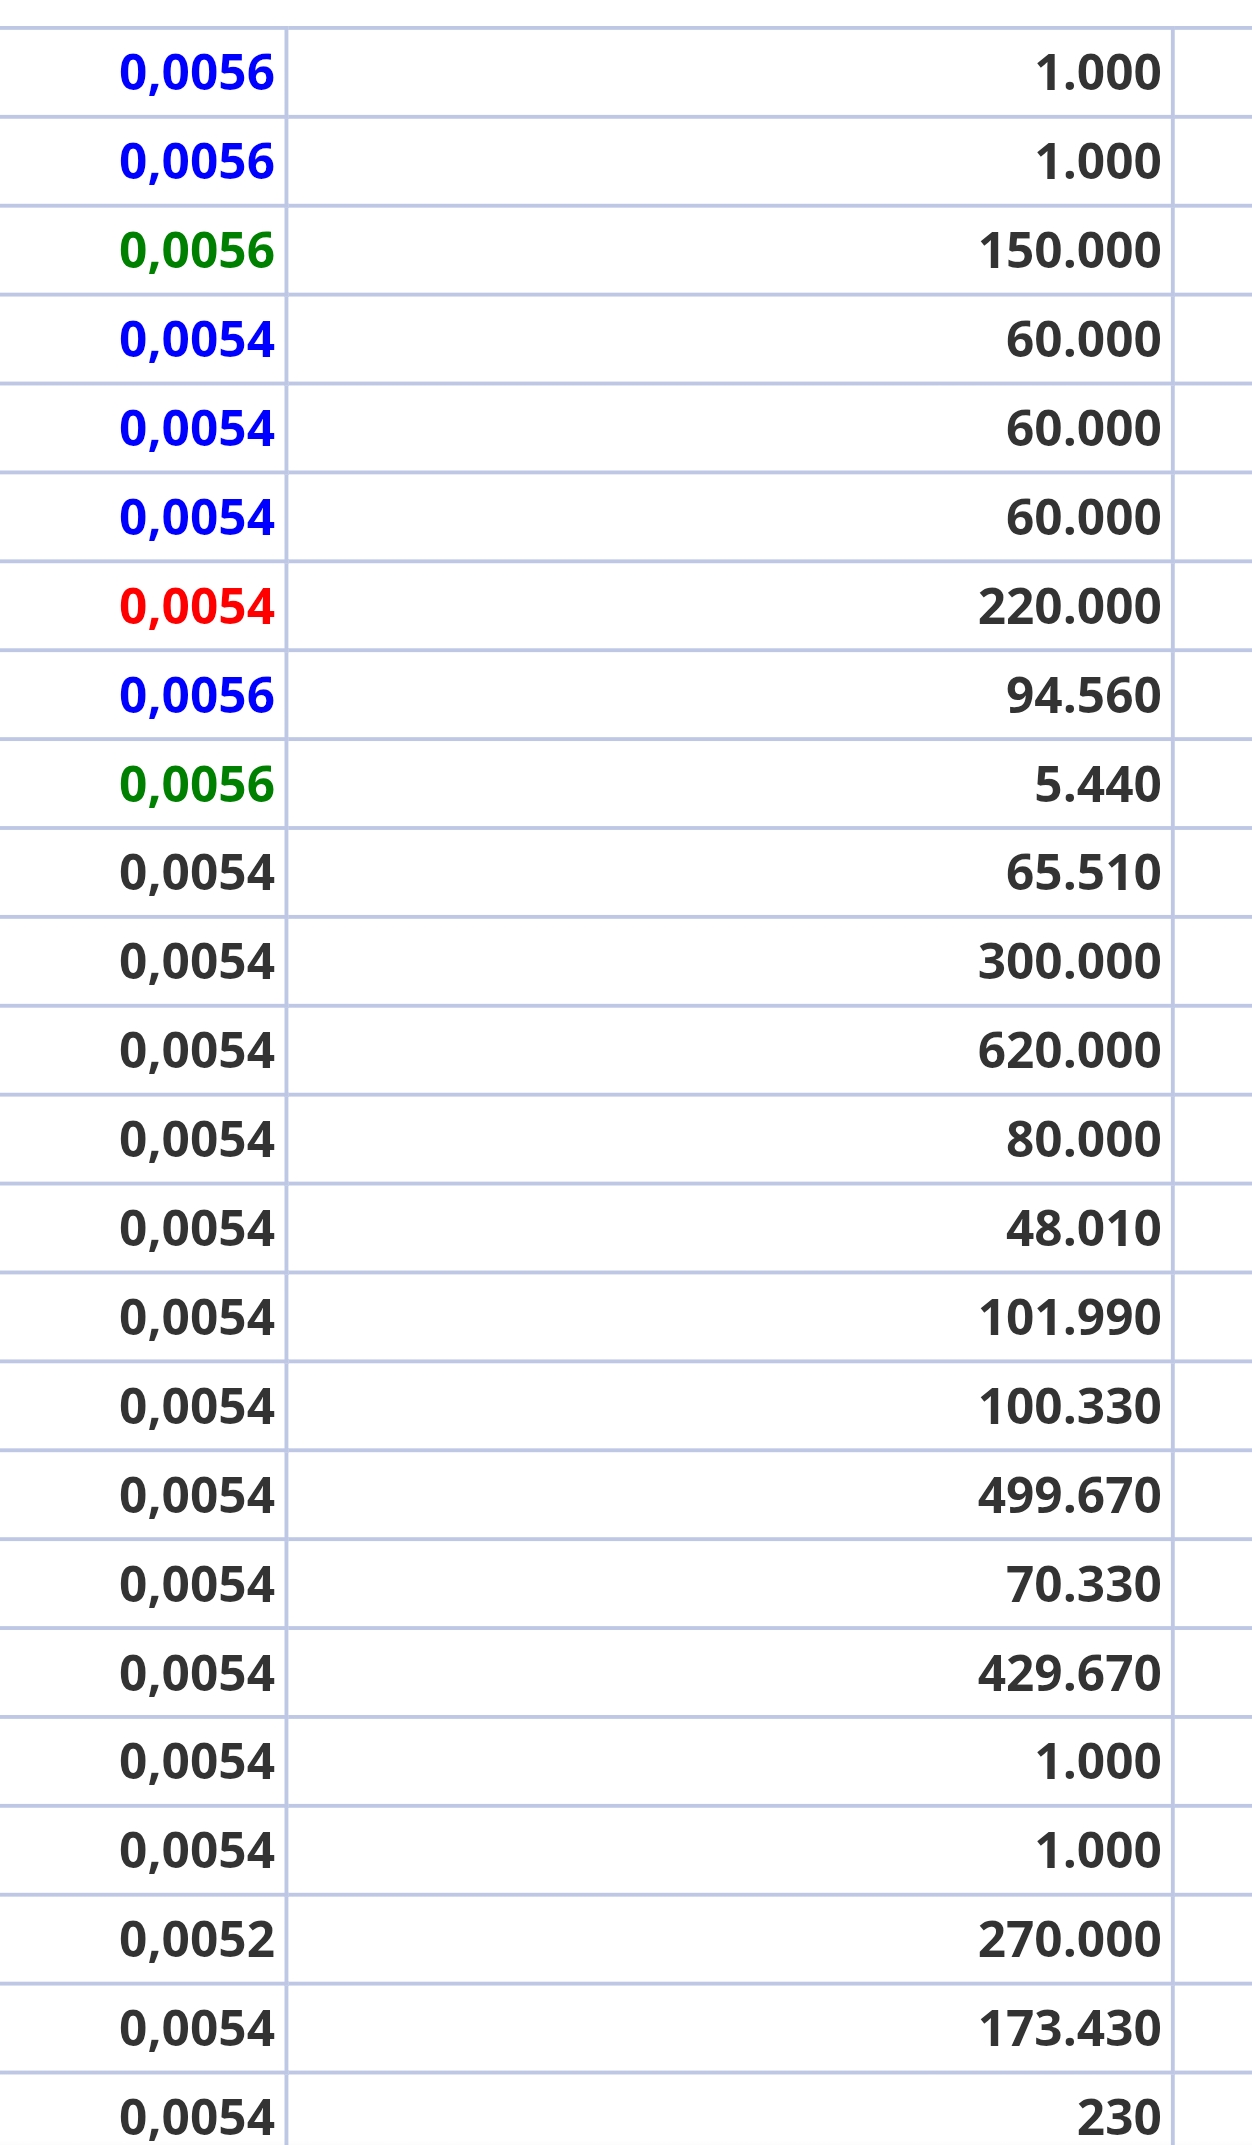Screen dimensions: 1252x2145
Task: Click the 300.000 volume entry
Action: [1069, 962]
